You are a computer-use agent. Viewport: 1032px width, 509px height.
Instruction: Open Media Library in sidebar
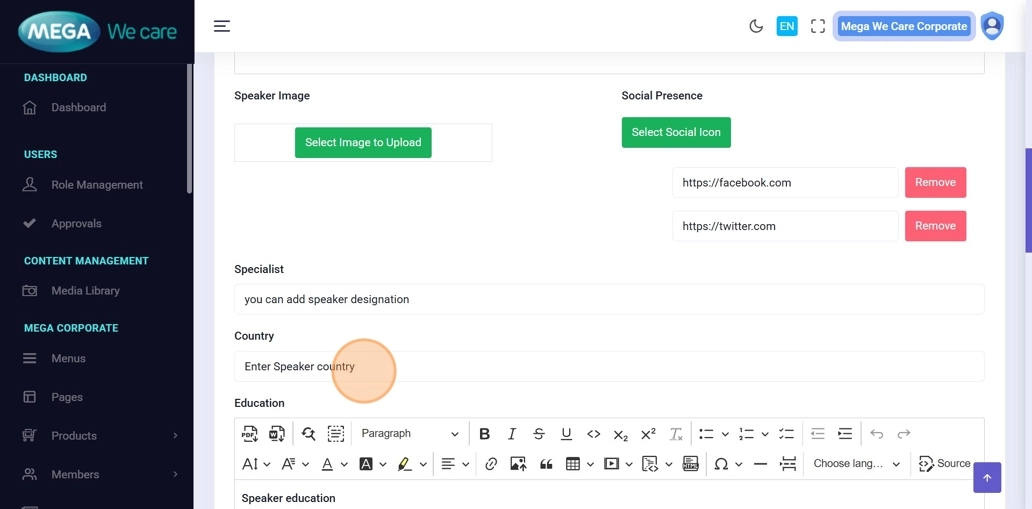coord(85,291)
